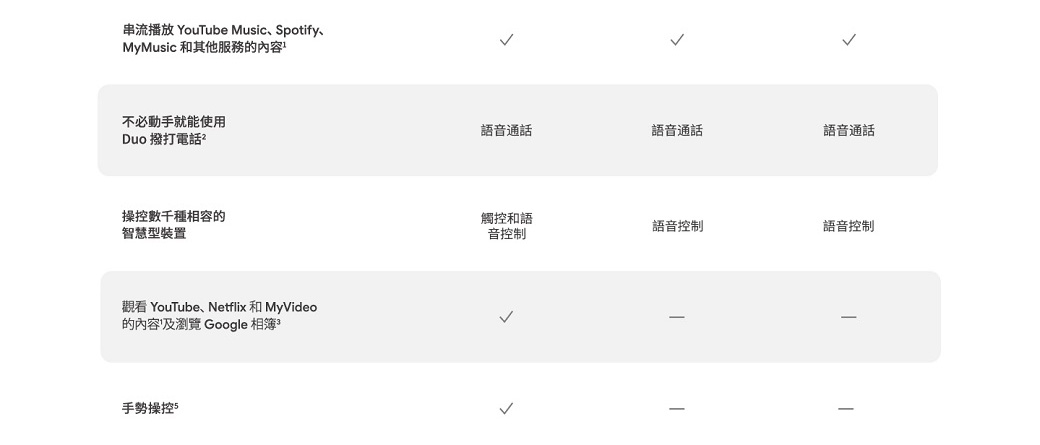This screenshot has height=445, width=1040.
Task: Select the 觸控和語音控制 cell
Action: click(507, 226)
